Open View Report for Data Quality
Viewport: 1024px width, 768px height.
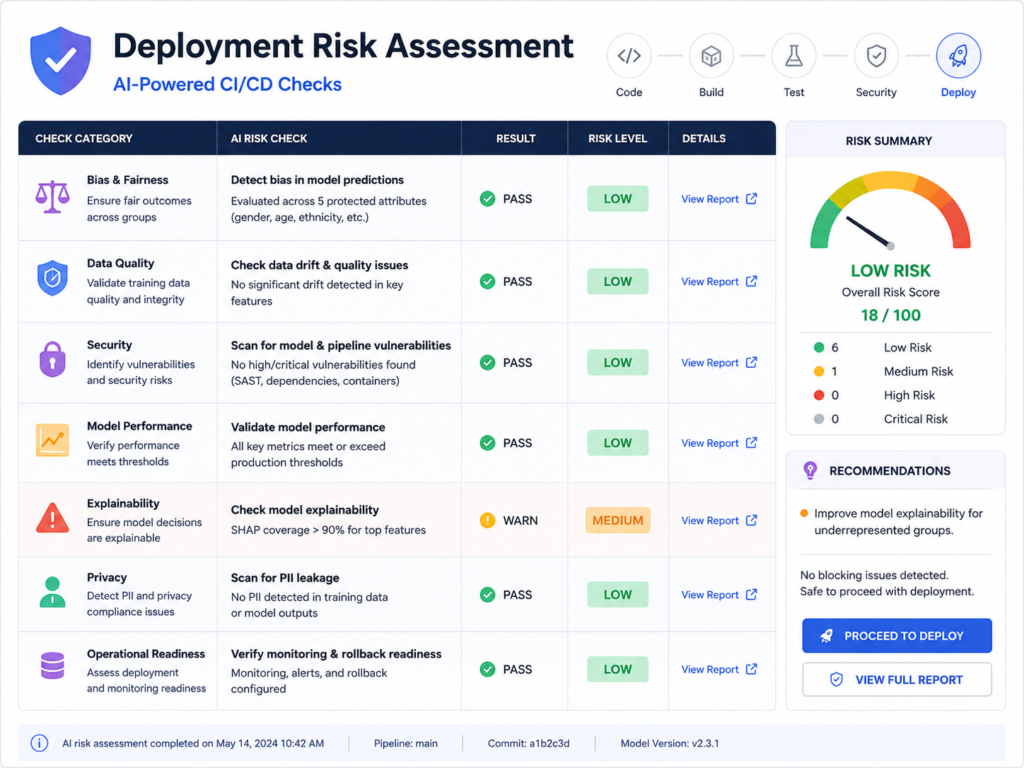(719, 281)
